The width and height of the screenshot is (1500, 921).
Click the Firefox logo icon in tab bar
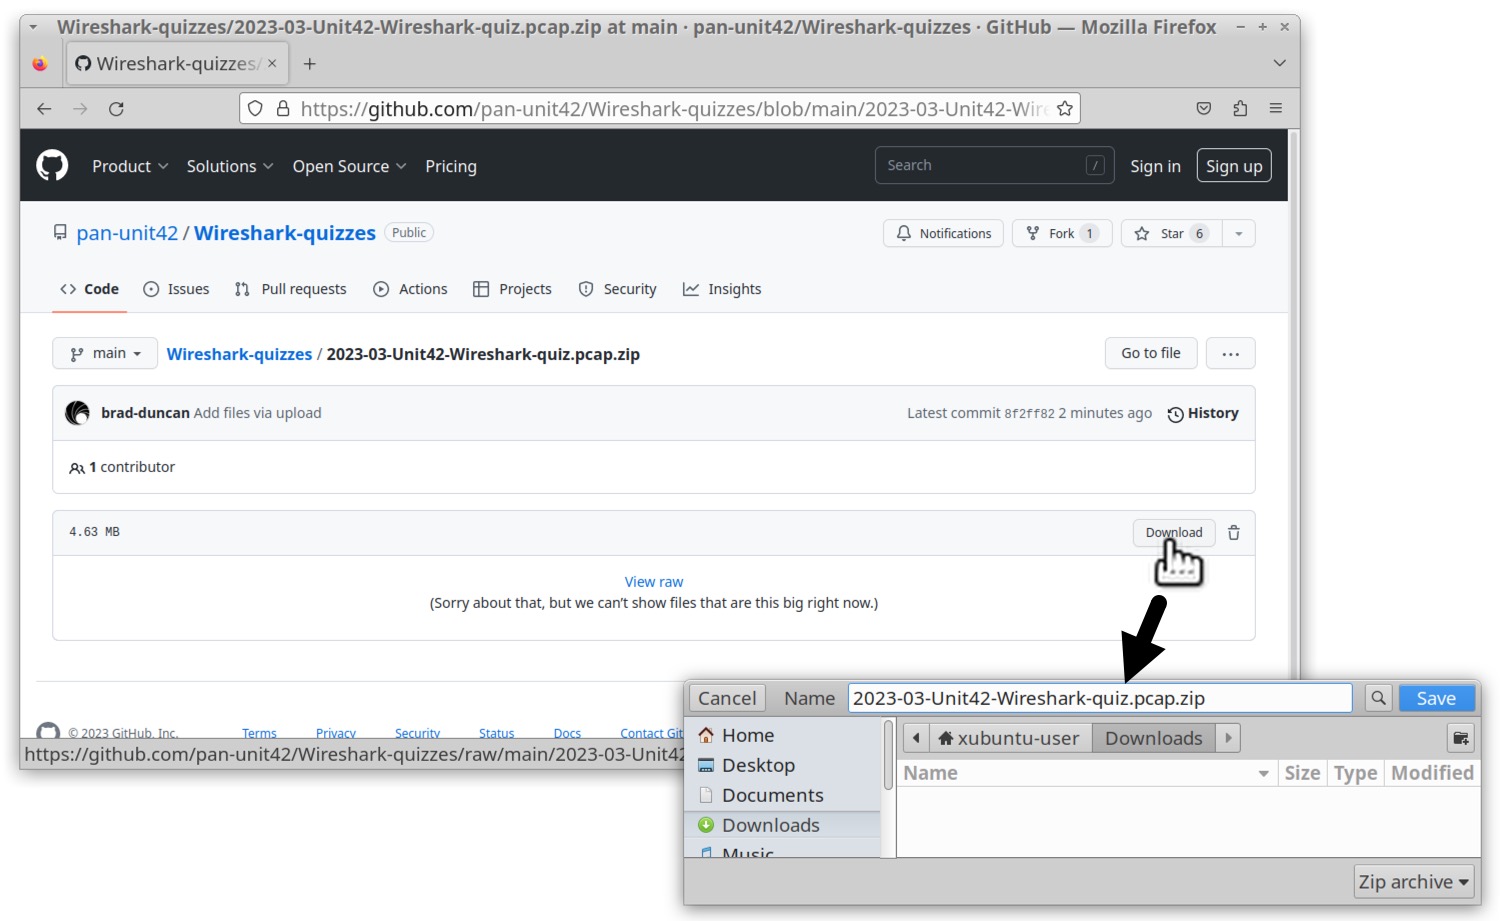[40, 64]
